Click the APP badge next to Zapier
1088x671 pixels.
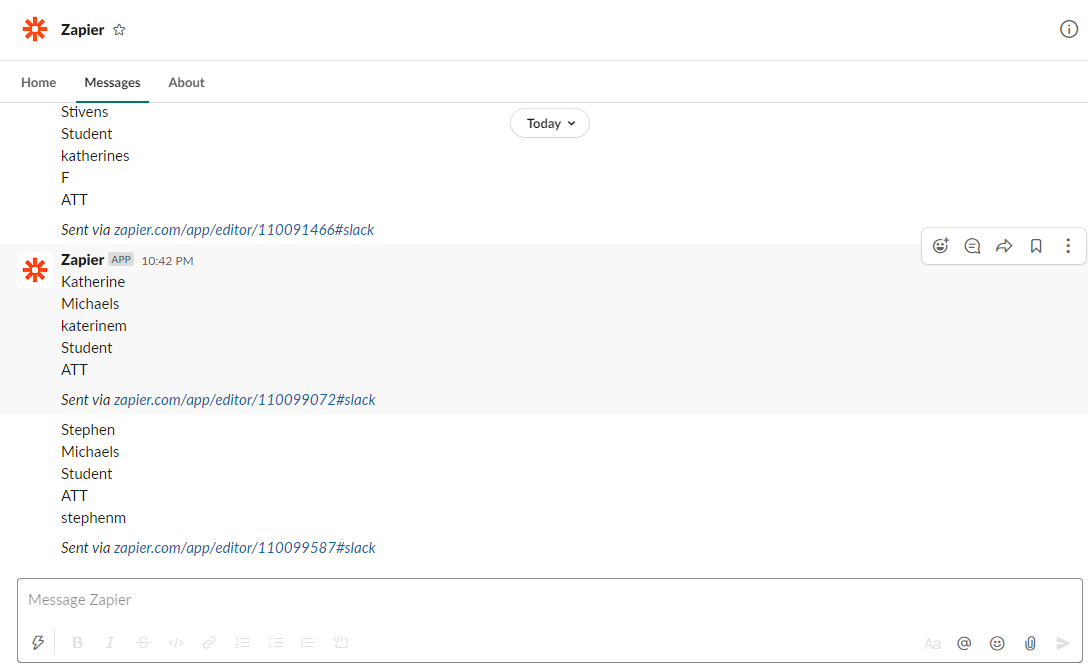[121, 260]
